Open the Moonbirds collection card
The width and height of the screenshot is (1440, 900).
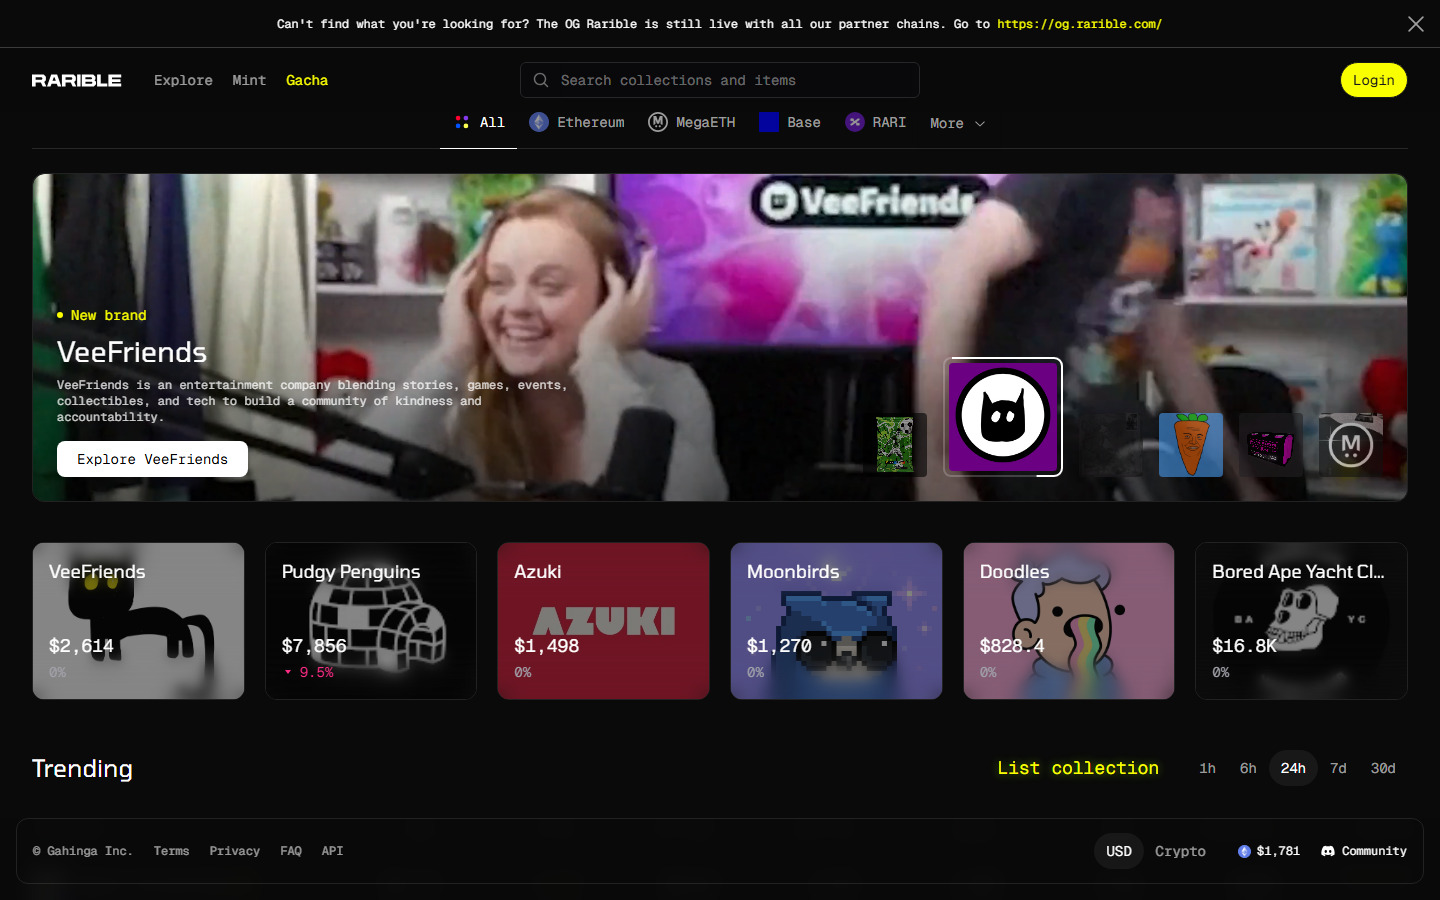click(x=836, y=621)
